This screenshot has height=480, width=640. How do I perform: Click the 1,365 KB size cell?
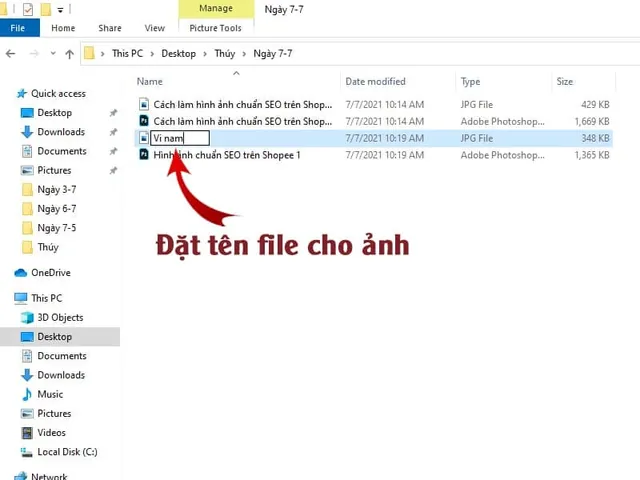(592, 155)
